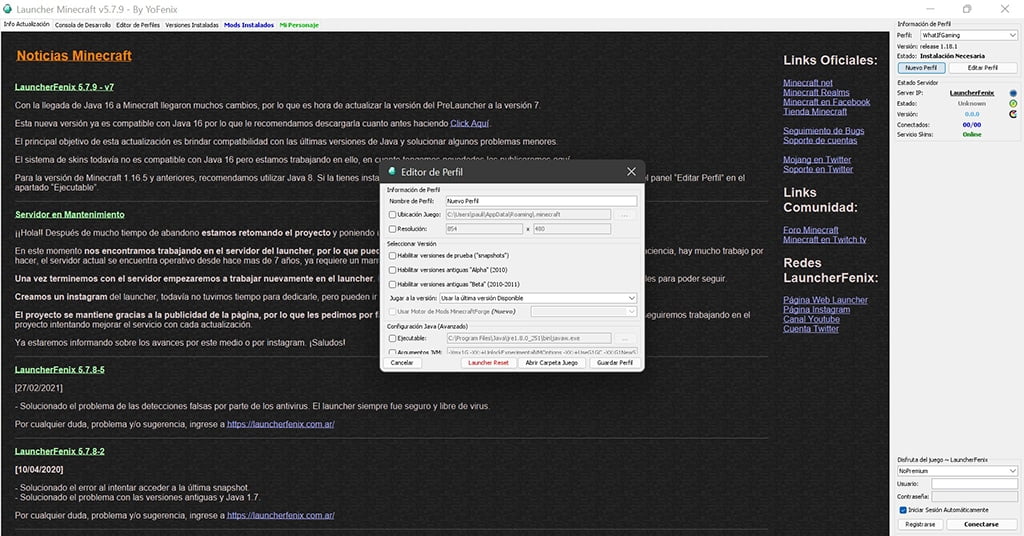Screen dimensions: 1024x536
Task: Switch to Info Actualización tab
Action: [x=27, y=25]
